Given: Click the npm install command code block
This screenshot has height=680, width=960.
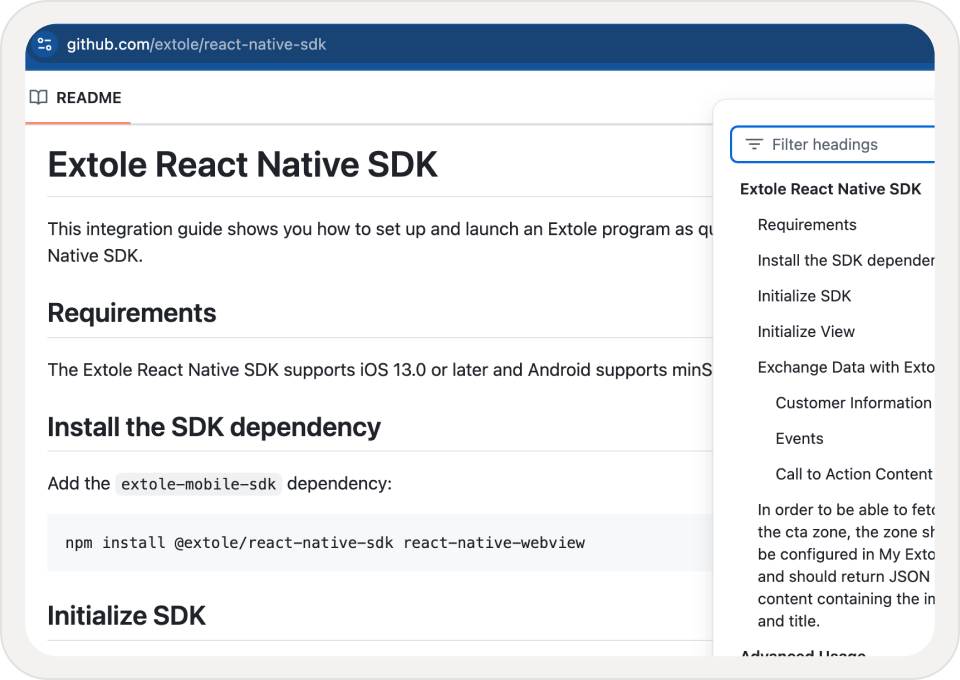Looking at the screenshot, I should (380, 543).
